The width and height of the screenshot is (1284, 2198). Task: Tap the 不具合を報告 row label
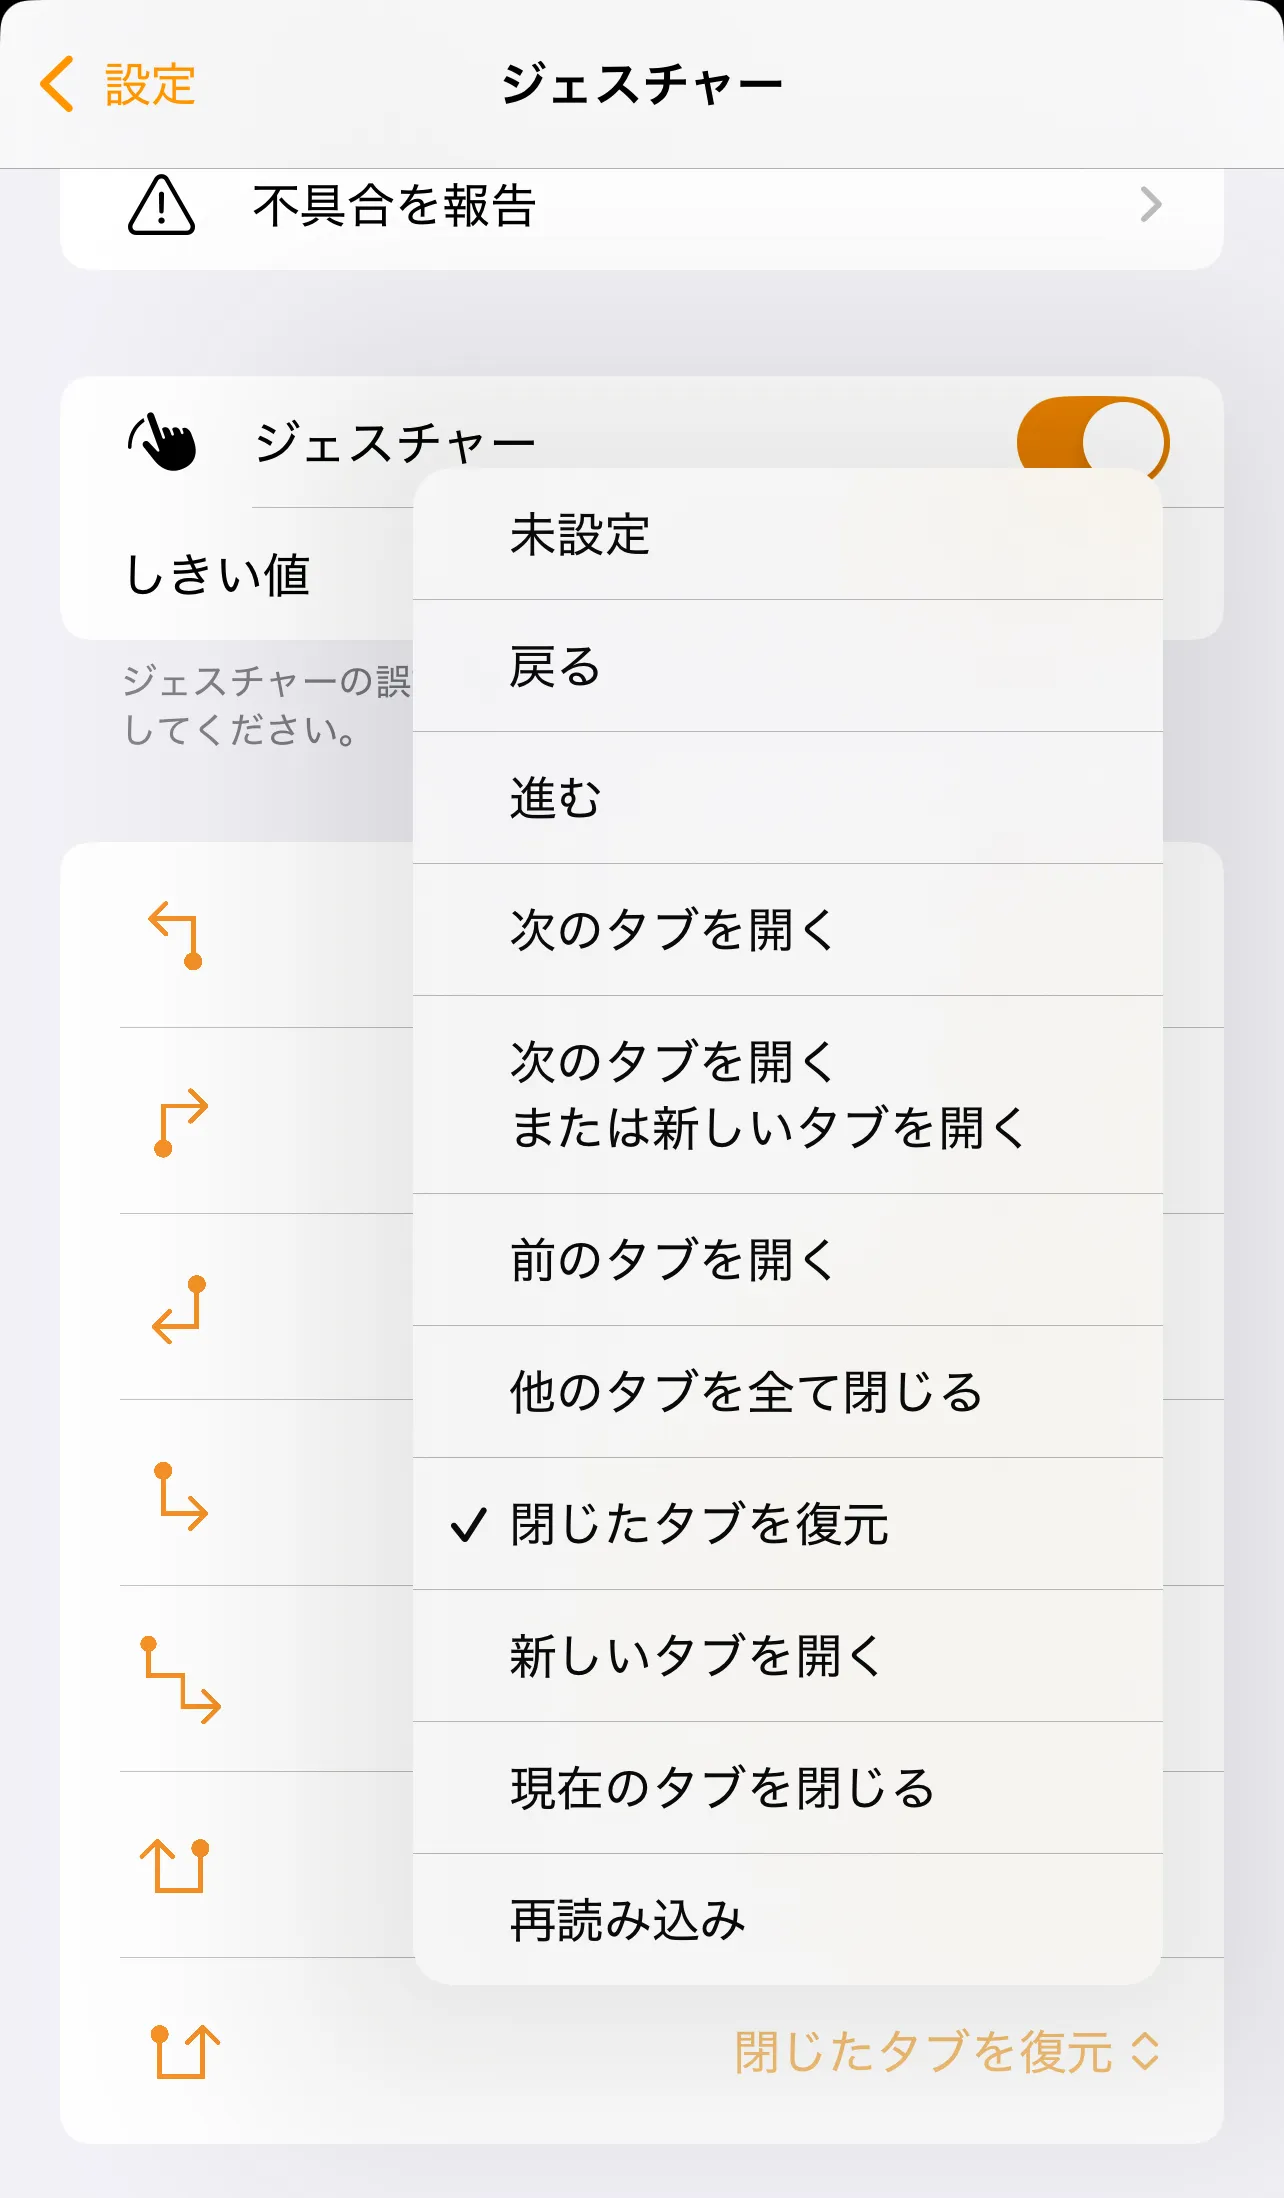394,205
